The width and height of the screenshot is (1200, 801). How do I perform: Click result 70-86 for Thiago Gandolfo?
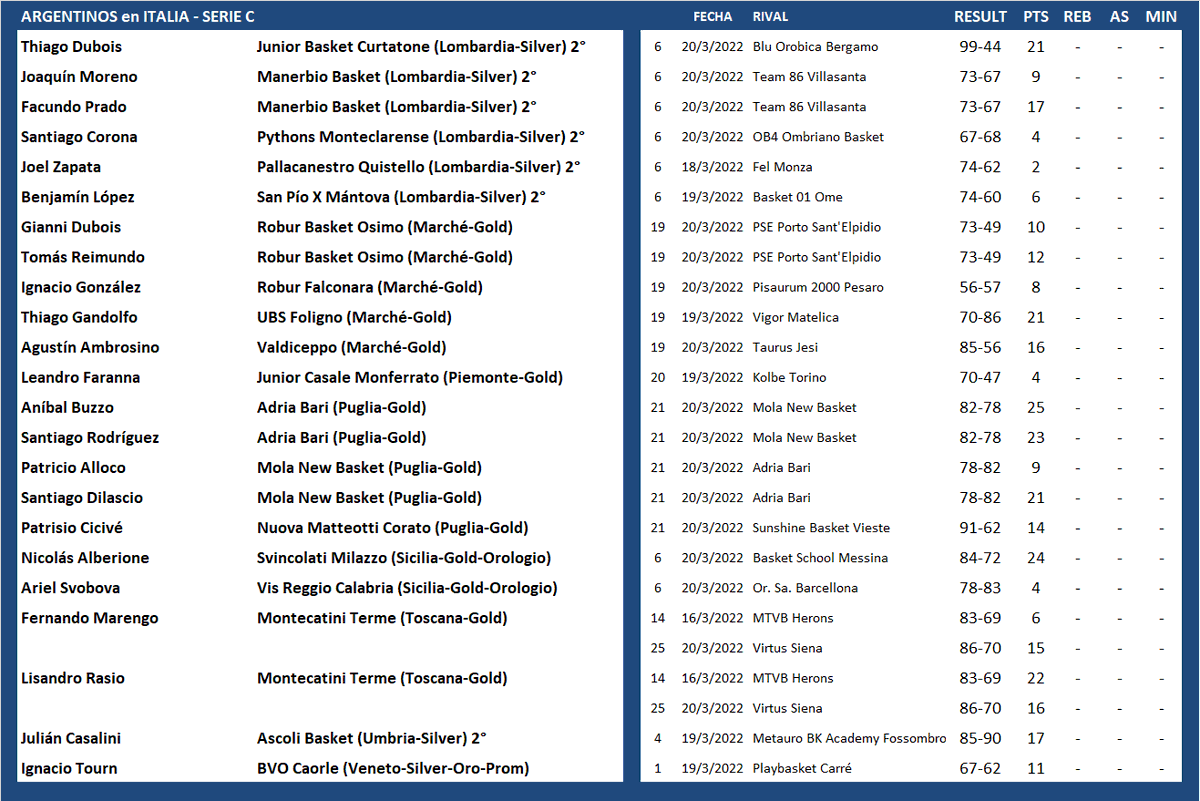click(980, 317)
